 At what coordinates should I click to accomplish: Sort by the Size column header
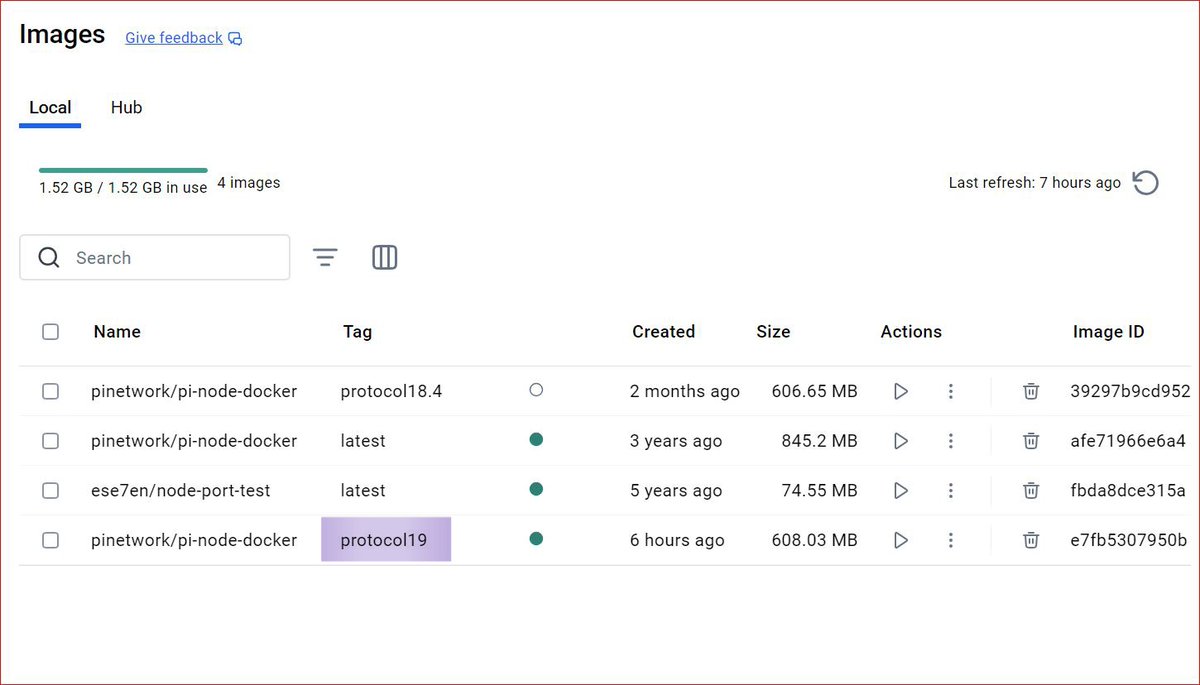pyautogui.click(x=773, y=332)
